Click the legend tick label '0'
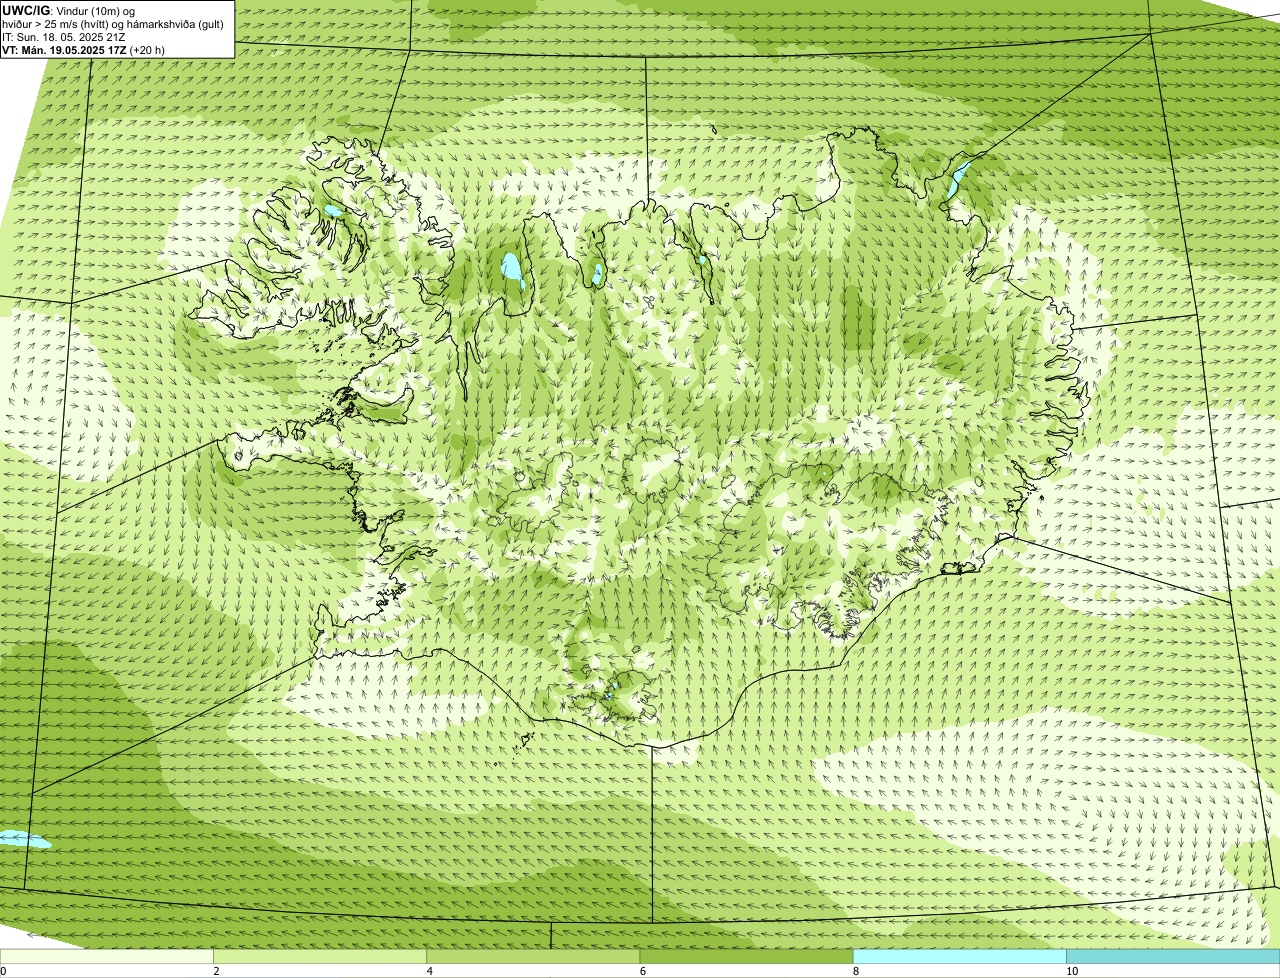The height and width of the screenshot is (978, 1280). (3, 971)
